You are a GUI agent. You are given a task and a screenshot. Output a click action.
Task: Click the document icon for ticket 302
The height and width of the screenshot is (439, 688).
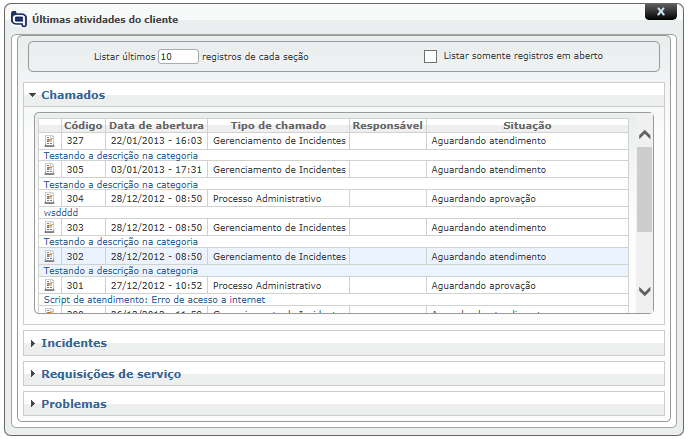click(49, 257)
